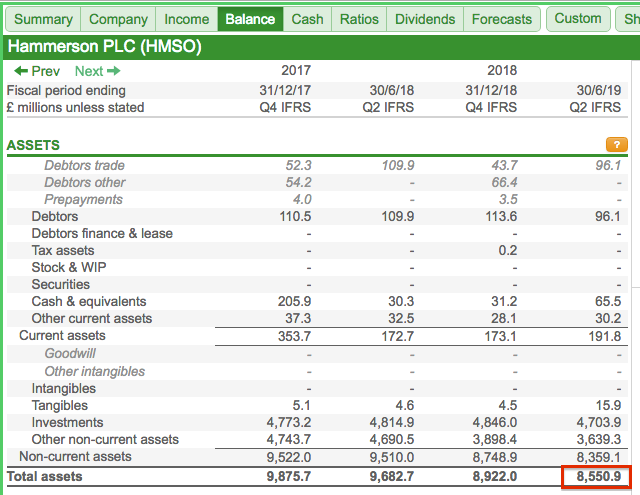Click cash value 205.9
Image resolution: width=640 pixels, height=495 pixels.
tap(294, 302)
